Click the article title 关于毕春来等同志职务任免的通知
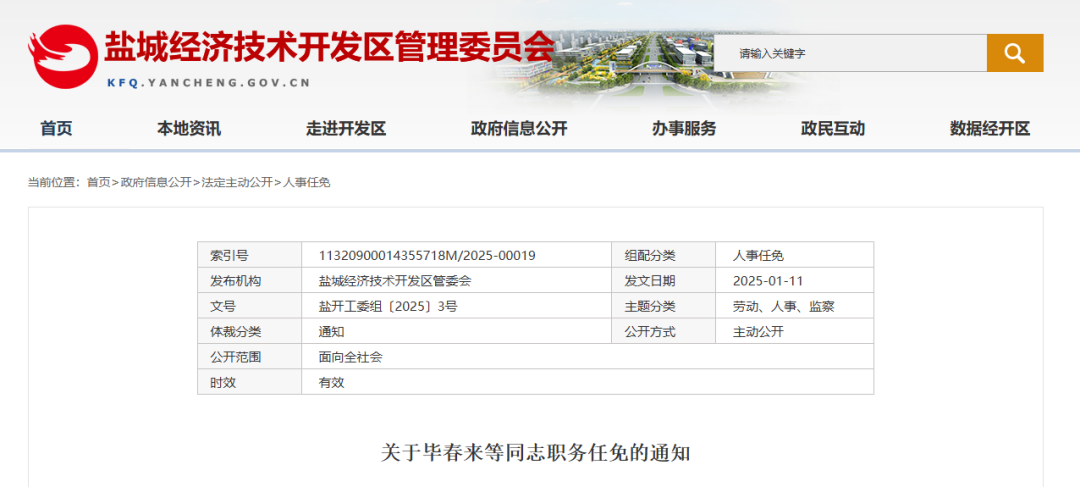1080x487 pixels. pyautogui.click(x=535, y=453)
